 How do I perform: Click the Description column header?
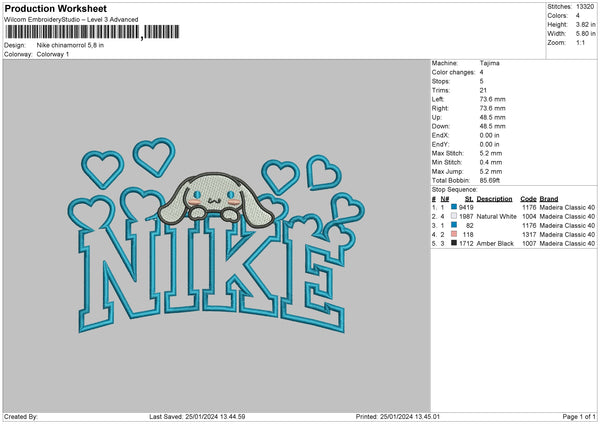coord(495,198)
